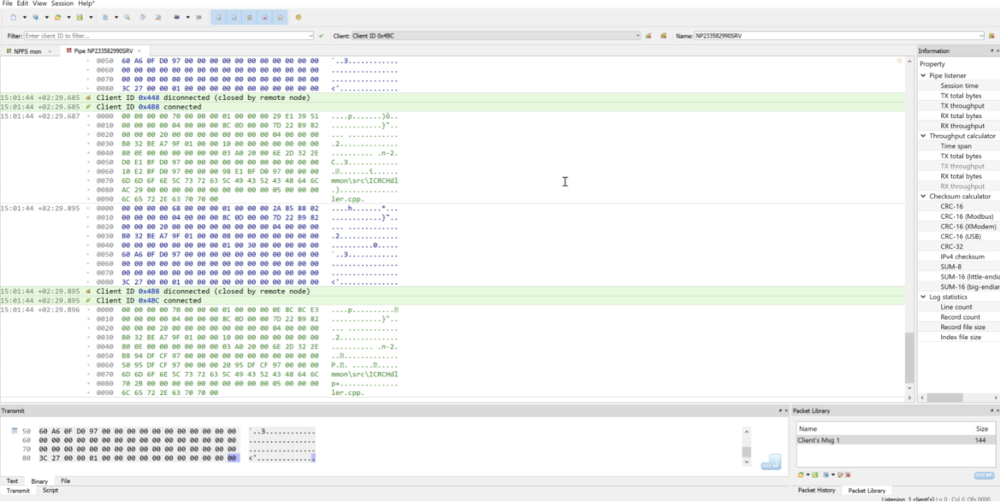This screenshot has height=504, width=1000.
Task: Click the first Packet Library toolbar icon
Action: [x=800, y=475]
